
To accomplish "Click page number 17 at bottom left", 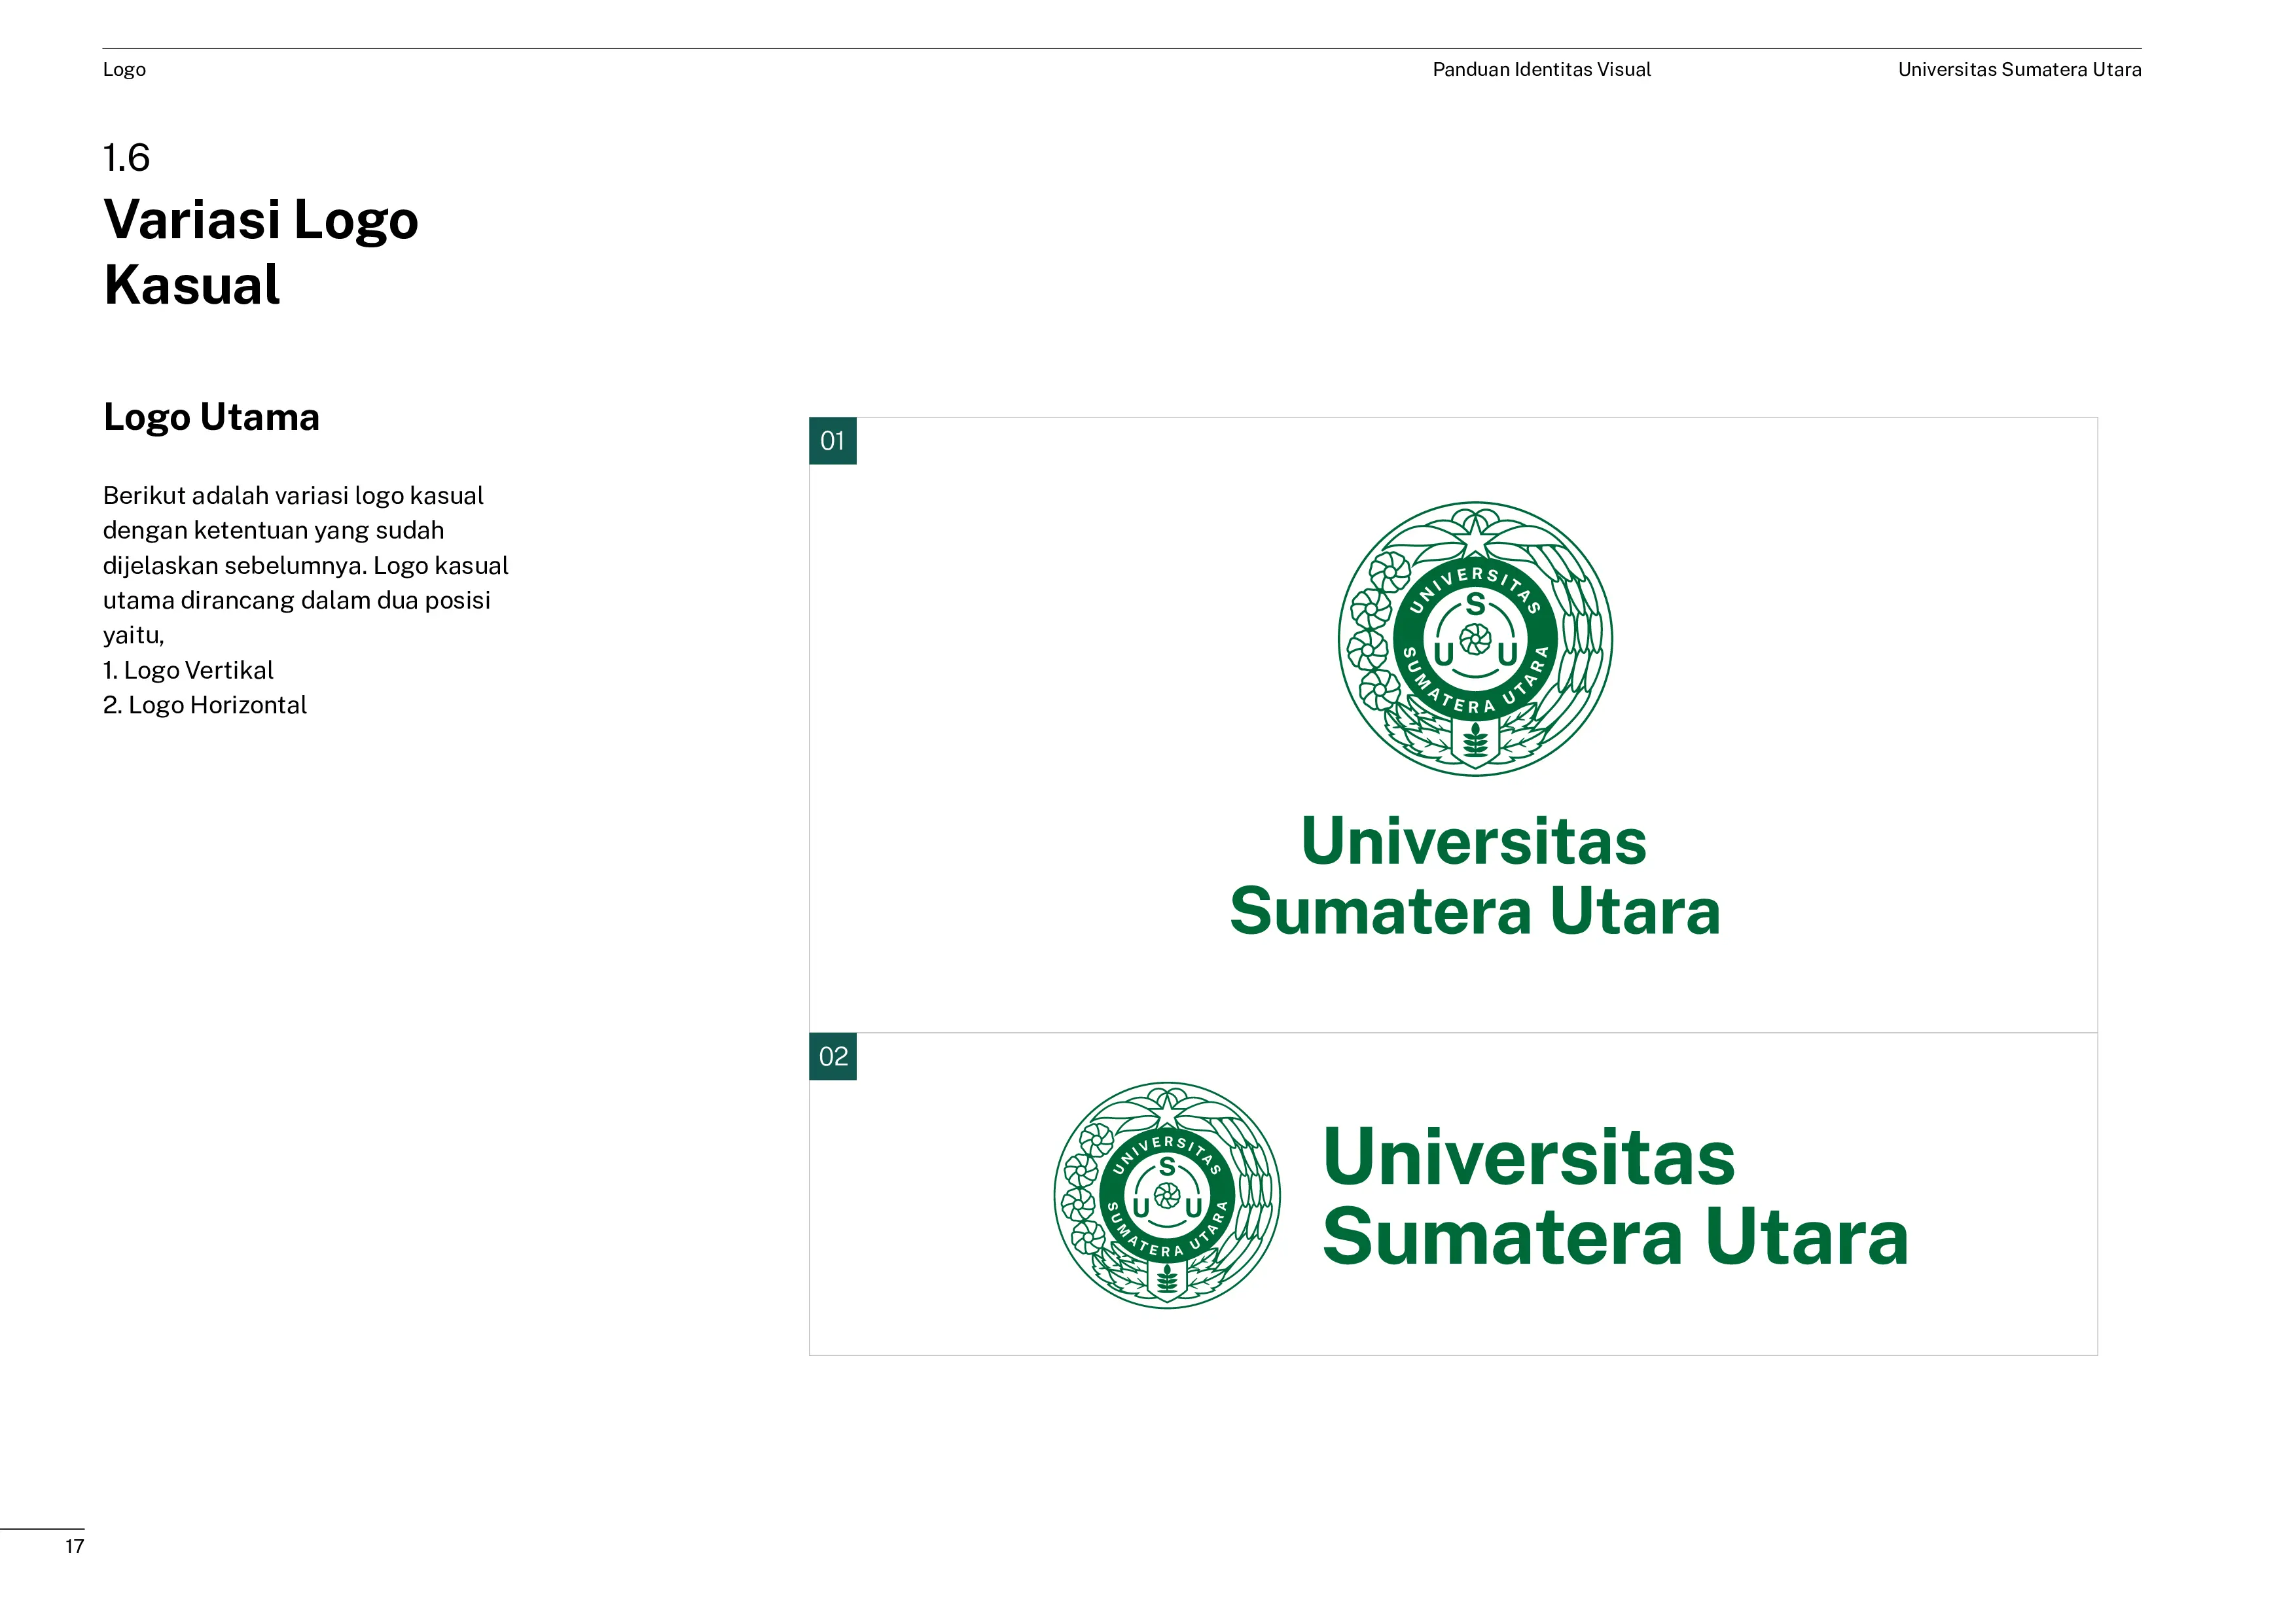I will (74, 1546).
